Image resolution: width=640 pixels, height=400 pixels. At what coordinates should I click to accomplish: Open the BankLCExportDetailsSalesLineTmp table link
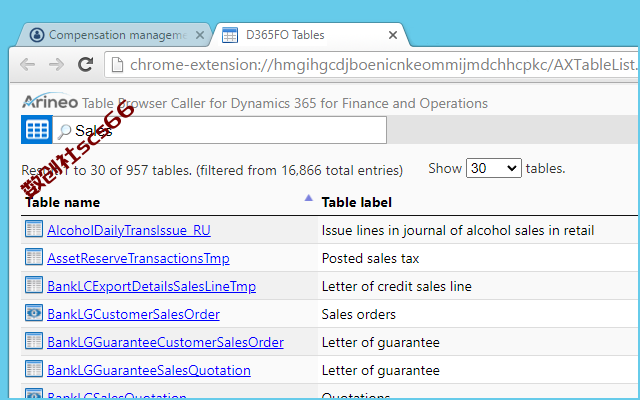(x=151, y=286)
